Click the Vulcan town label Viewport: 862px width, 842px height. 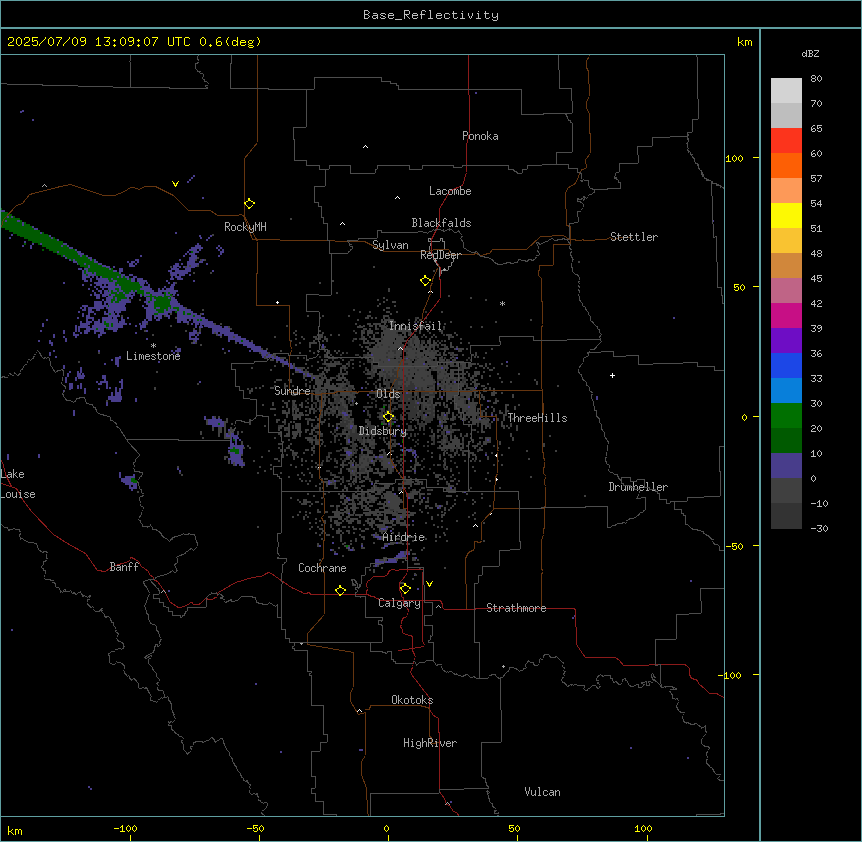coord(543,792)
